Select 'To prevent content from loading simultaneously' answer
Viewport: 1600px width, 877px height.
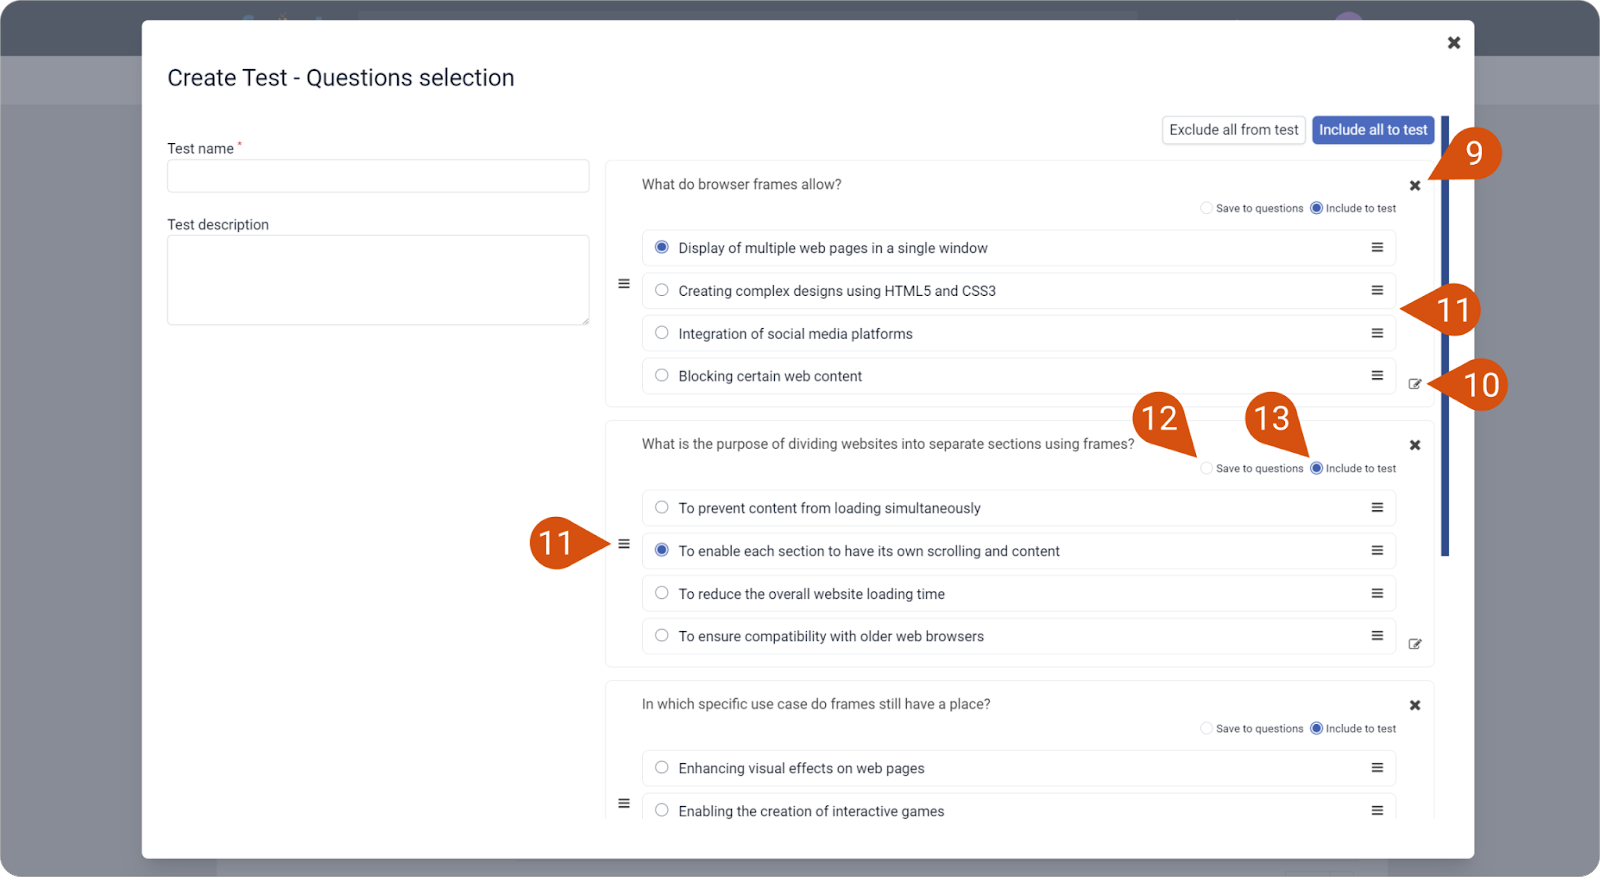(662, 508)
